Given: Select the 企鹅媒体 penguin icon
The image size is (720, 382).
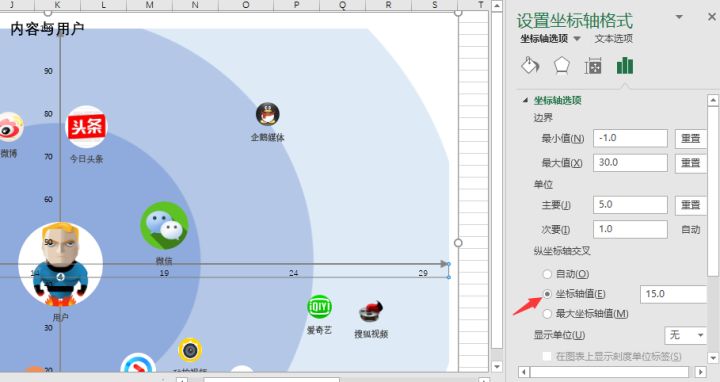Looking at the screenshot, I should (268, 114).
